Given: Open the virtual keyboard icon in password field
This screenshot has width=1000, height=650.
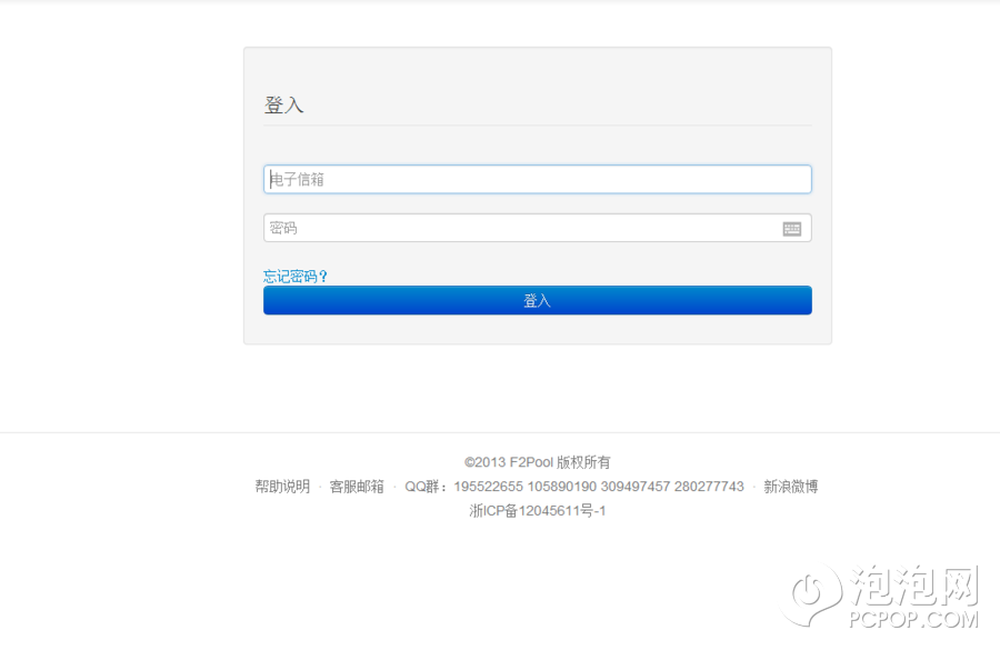Looking at the screenshot, I should (791, 228).
